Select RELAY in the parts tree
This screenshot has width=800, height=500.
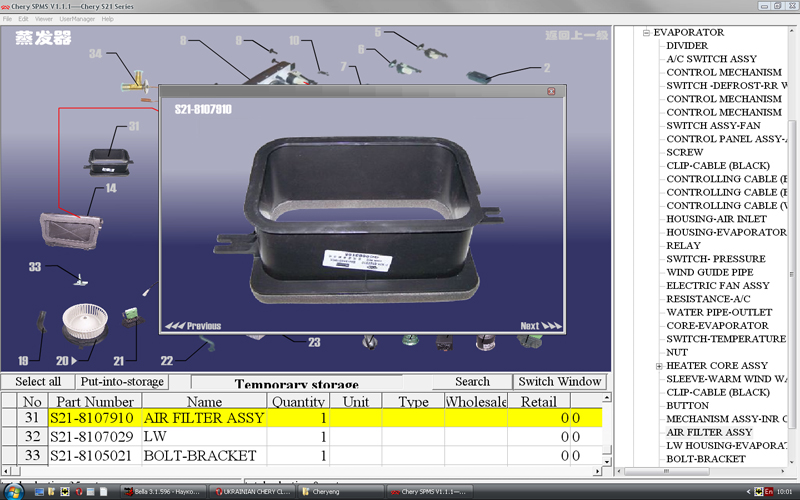pos(683,245)
